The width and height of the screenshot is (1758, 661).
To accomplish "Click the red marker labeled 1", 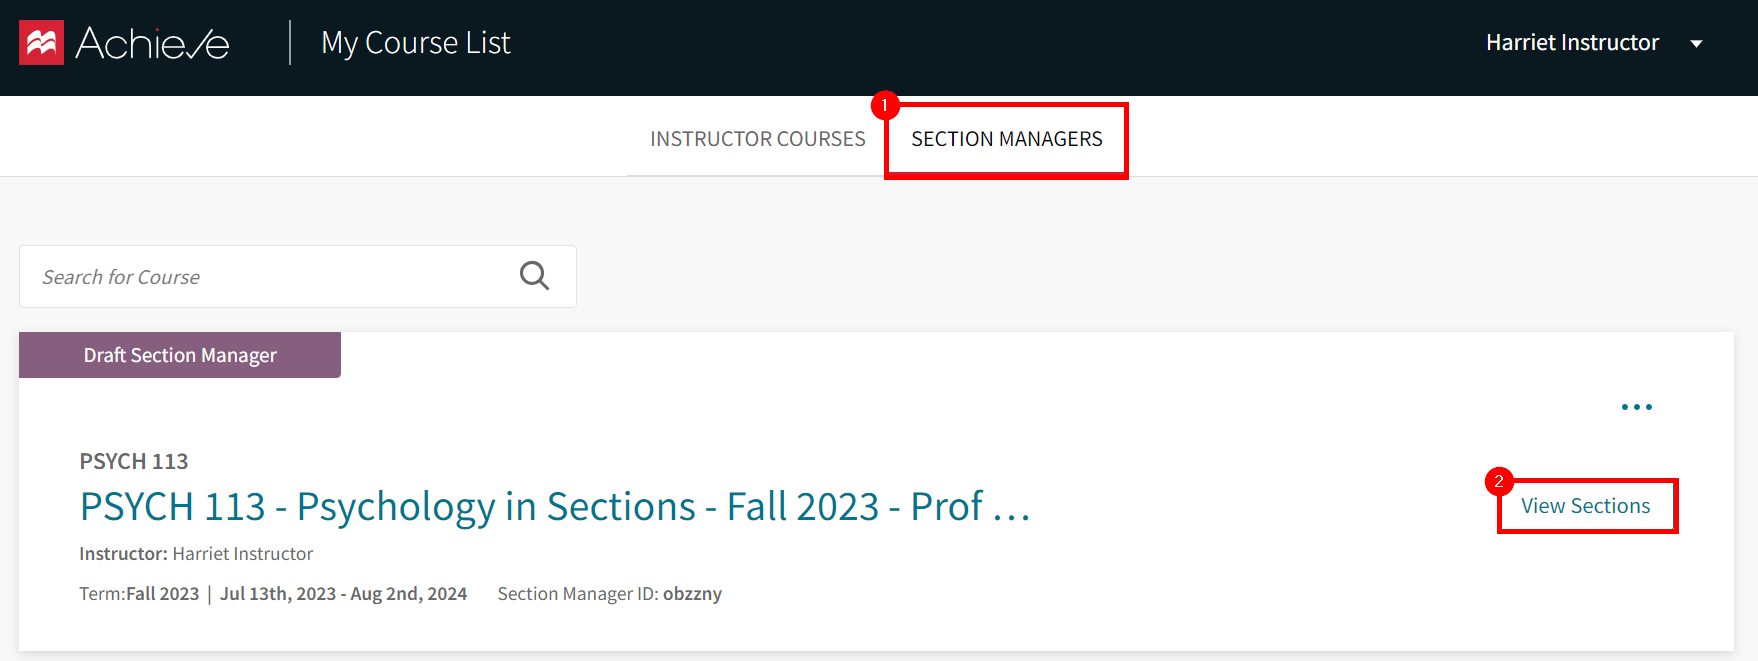I will [x=886, y=104].
